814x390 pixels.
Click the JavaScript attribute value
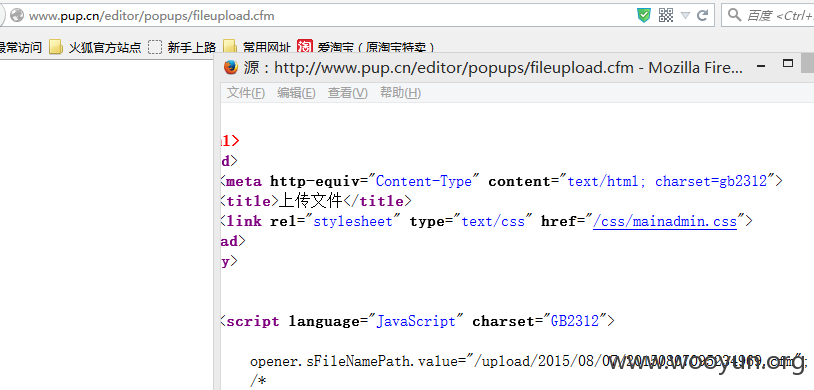(x=416, y=321)
